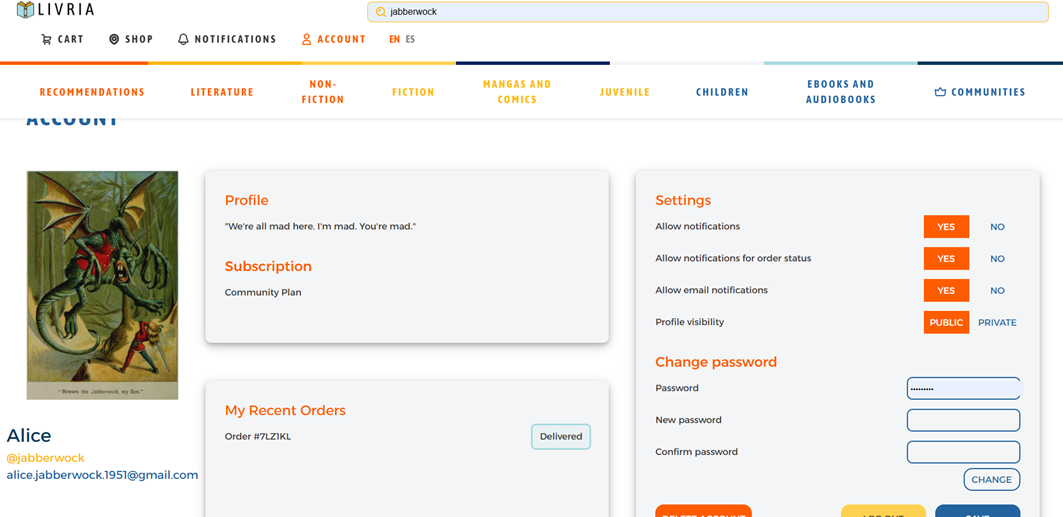Image resolution: width=1063 pixels, height=517 pixels.
Task: Open the Account page
Action: pos(334,39)
